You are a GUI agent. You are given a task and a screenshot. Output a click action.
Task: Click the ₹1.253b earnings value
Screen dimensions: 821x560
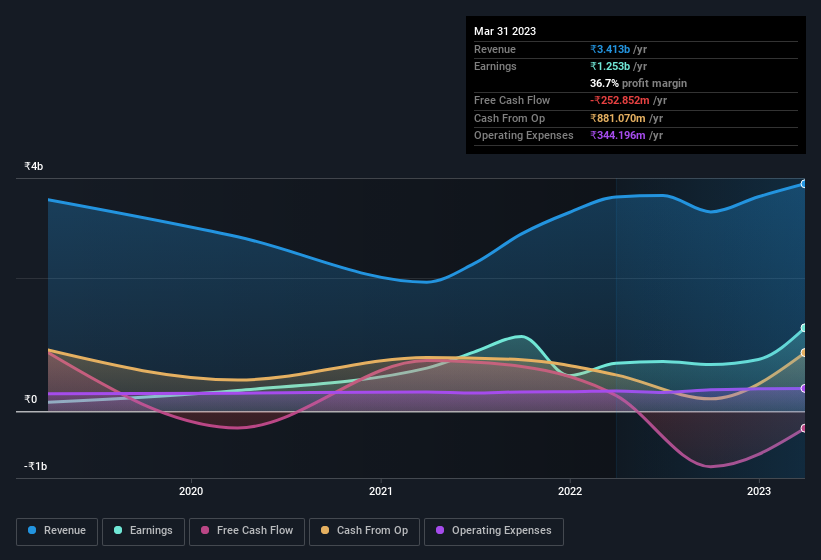pyautogui.click(x=610, y=66)
